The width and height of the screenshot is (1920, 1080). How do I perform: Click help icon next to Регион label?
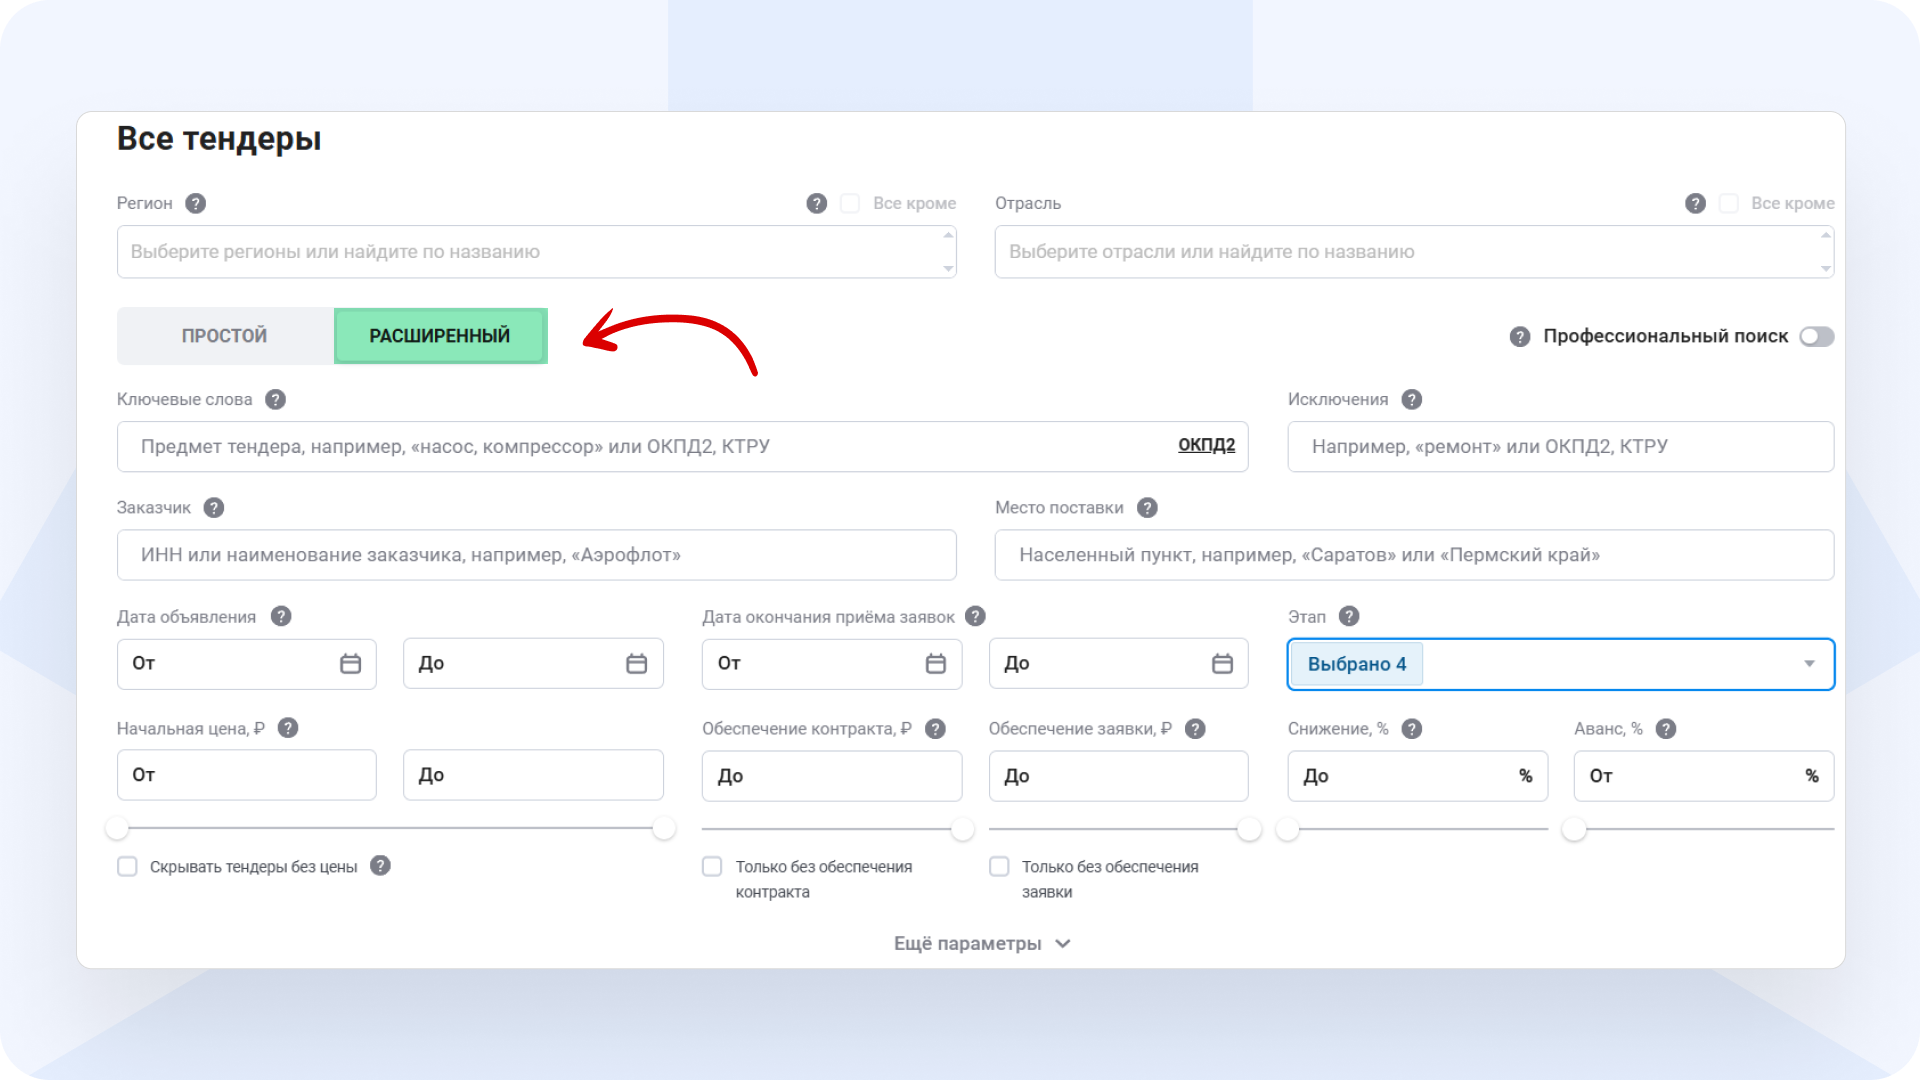point(196,203)
